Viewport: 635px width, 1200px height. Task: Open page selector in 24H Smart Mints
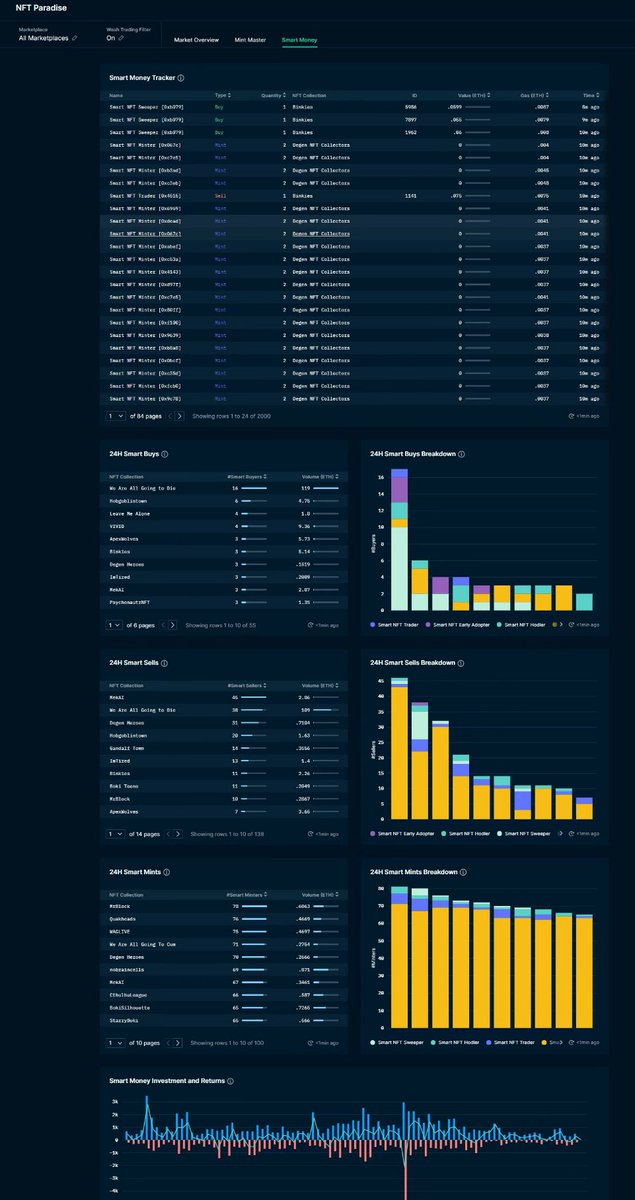point(117,1043)
